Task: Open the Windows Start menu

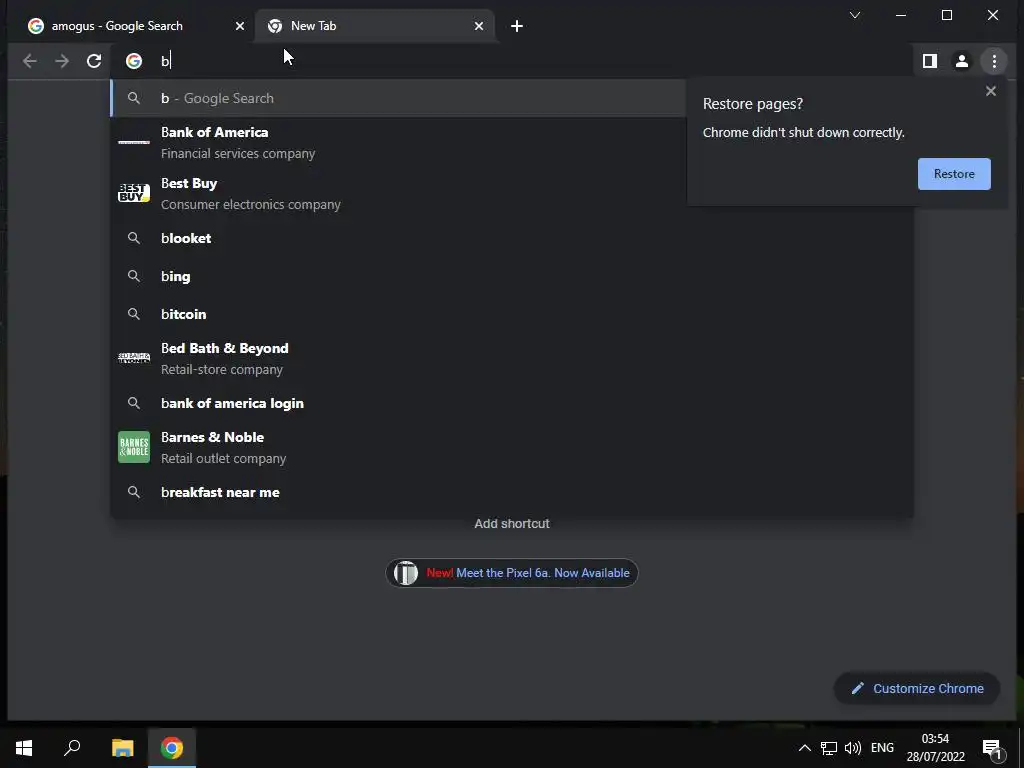Action: click(24, 748)
